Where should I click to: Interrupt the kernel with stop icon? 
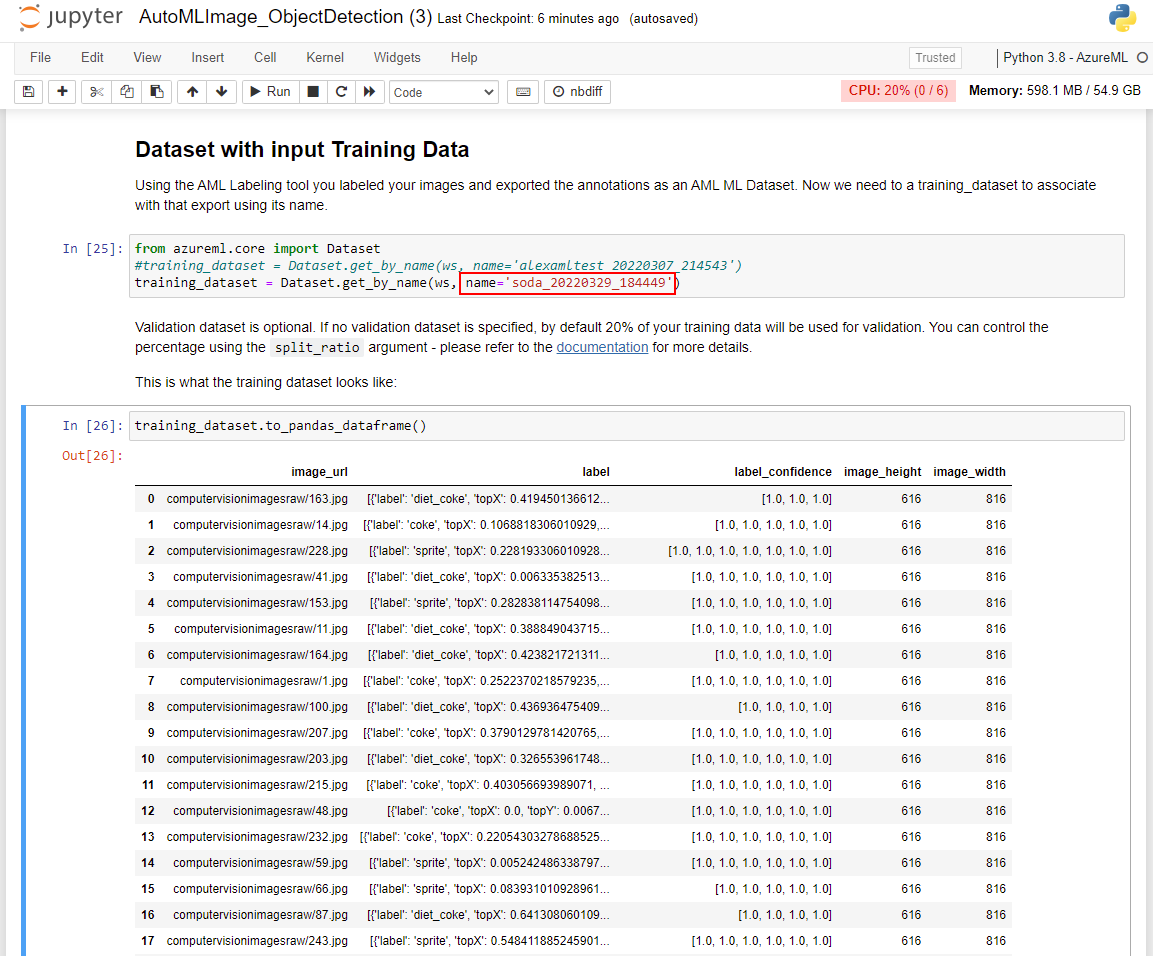tap(313, 92)
